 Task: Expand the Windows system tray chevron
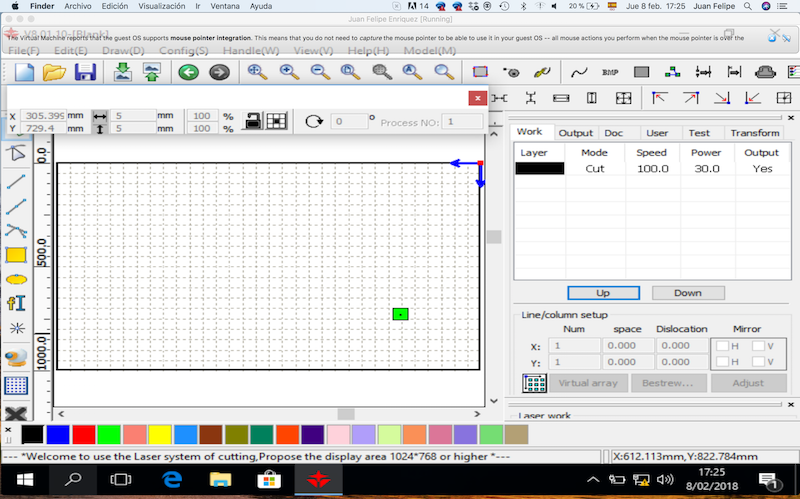[592, 480]
